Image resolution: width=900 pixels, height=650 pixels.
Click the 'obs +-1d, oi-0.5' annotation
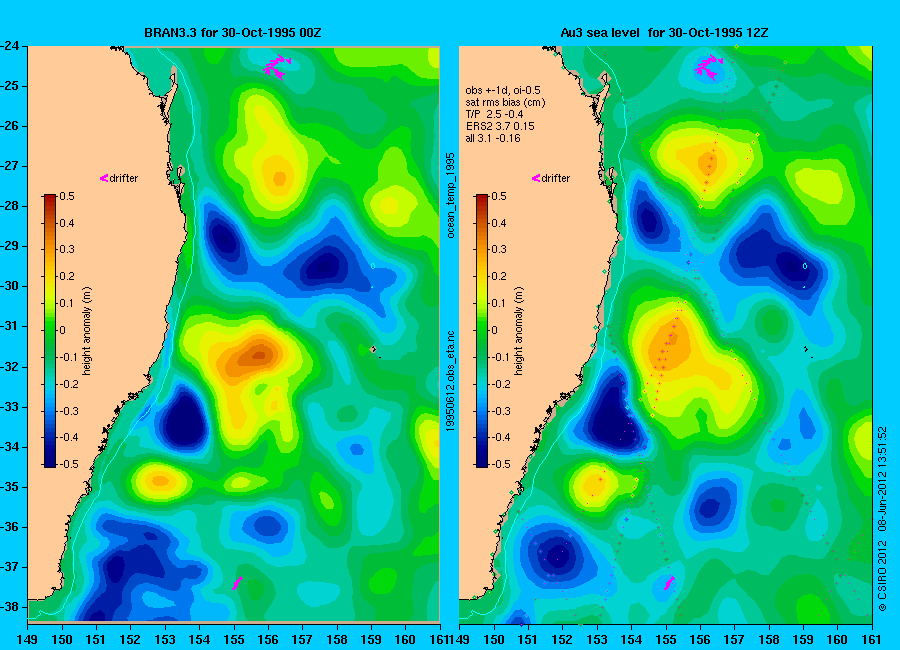pyautogui.click(x=503, y=91)
